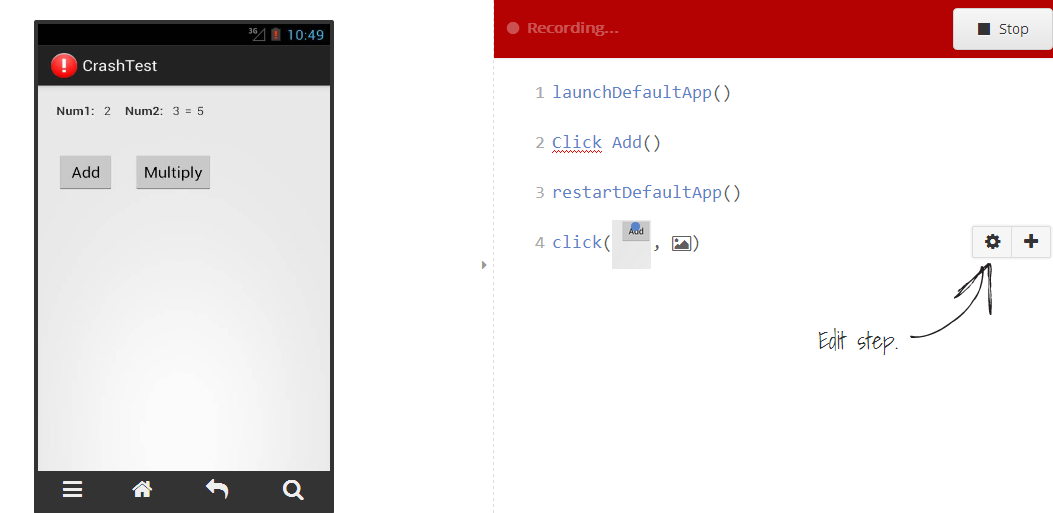
Task: Tap the Back arrow on the phone
Action: (x=217, y=489)
